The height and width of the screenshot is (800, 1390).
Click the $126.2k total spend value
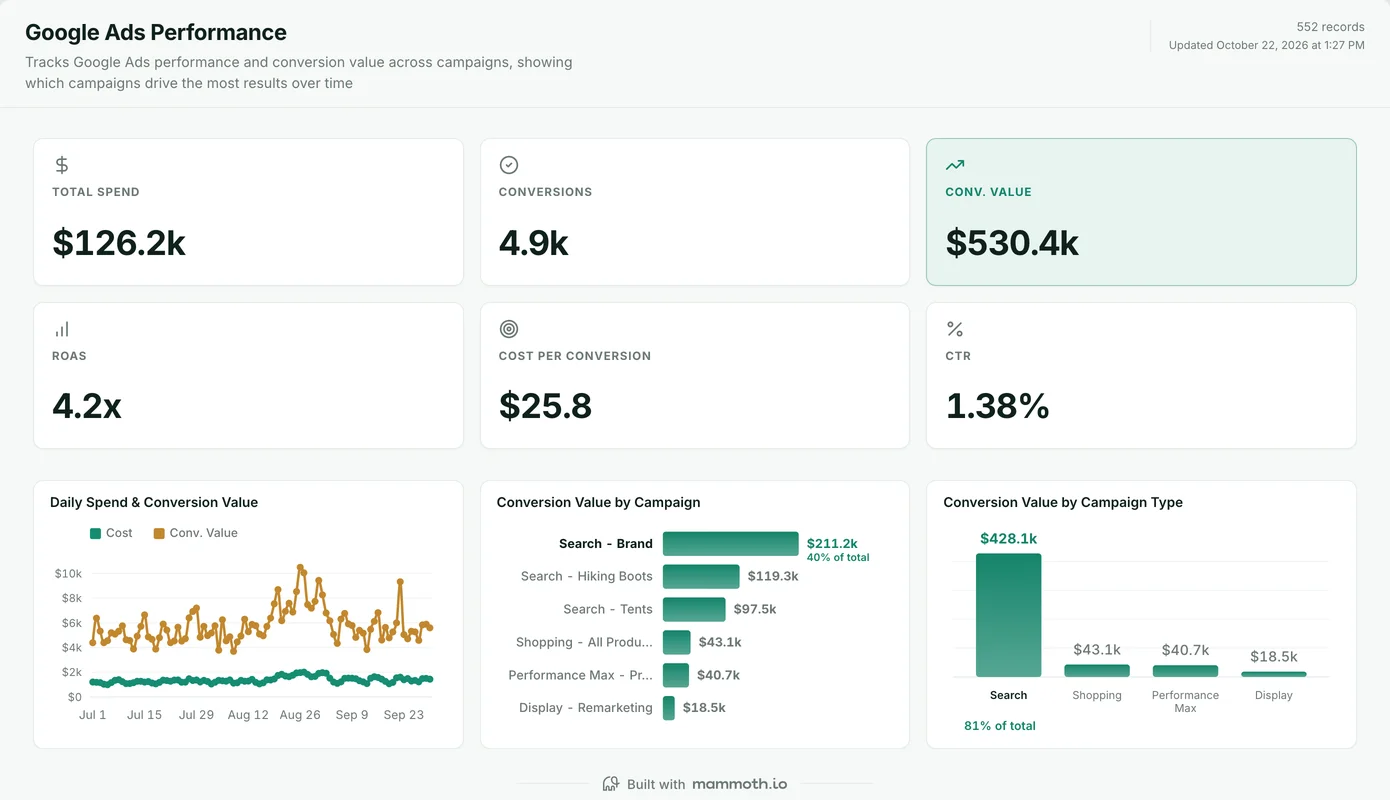tap(119, 243)
